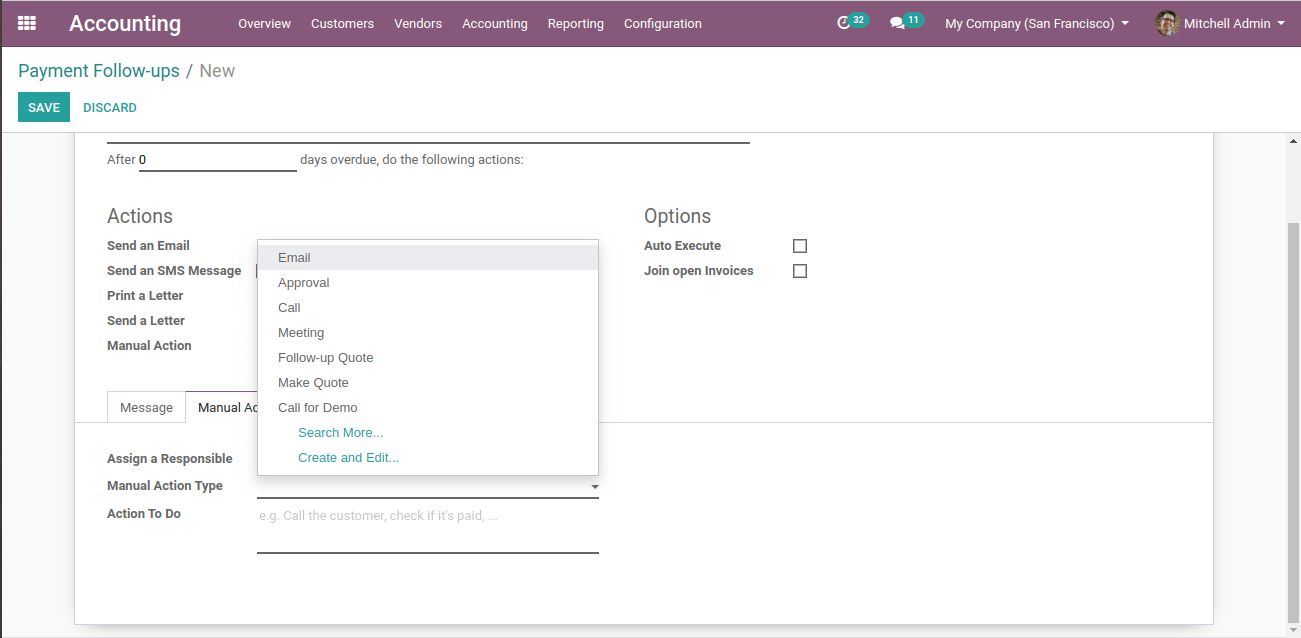1301x638 pixels.
Task: Click the Send an SMS Message label
Action: (x=174, y=271)
